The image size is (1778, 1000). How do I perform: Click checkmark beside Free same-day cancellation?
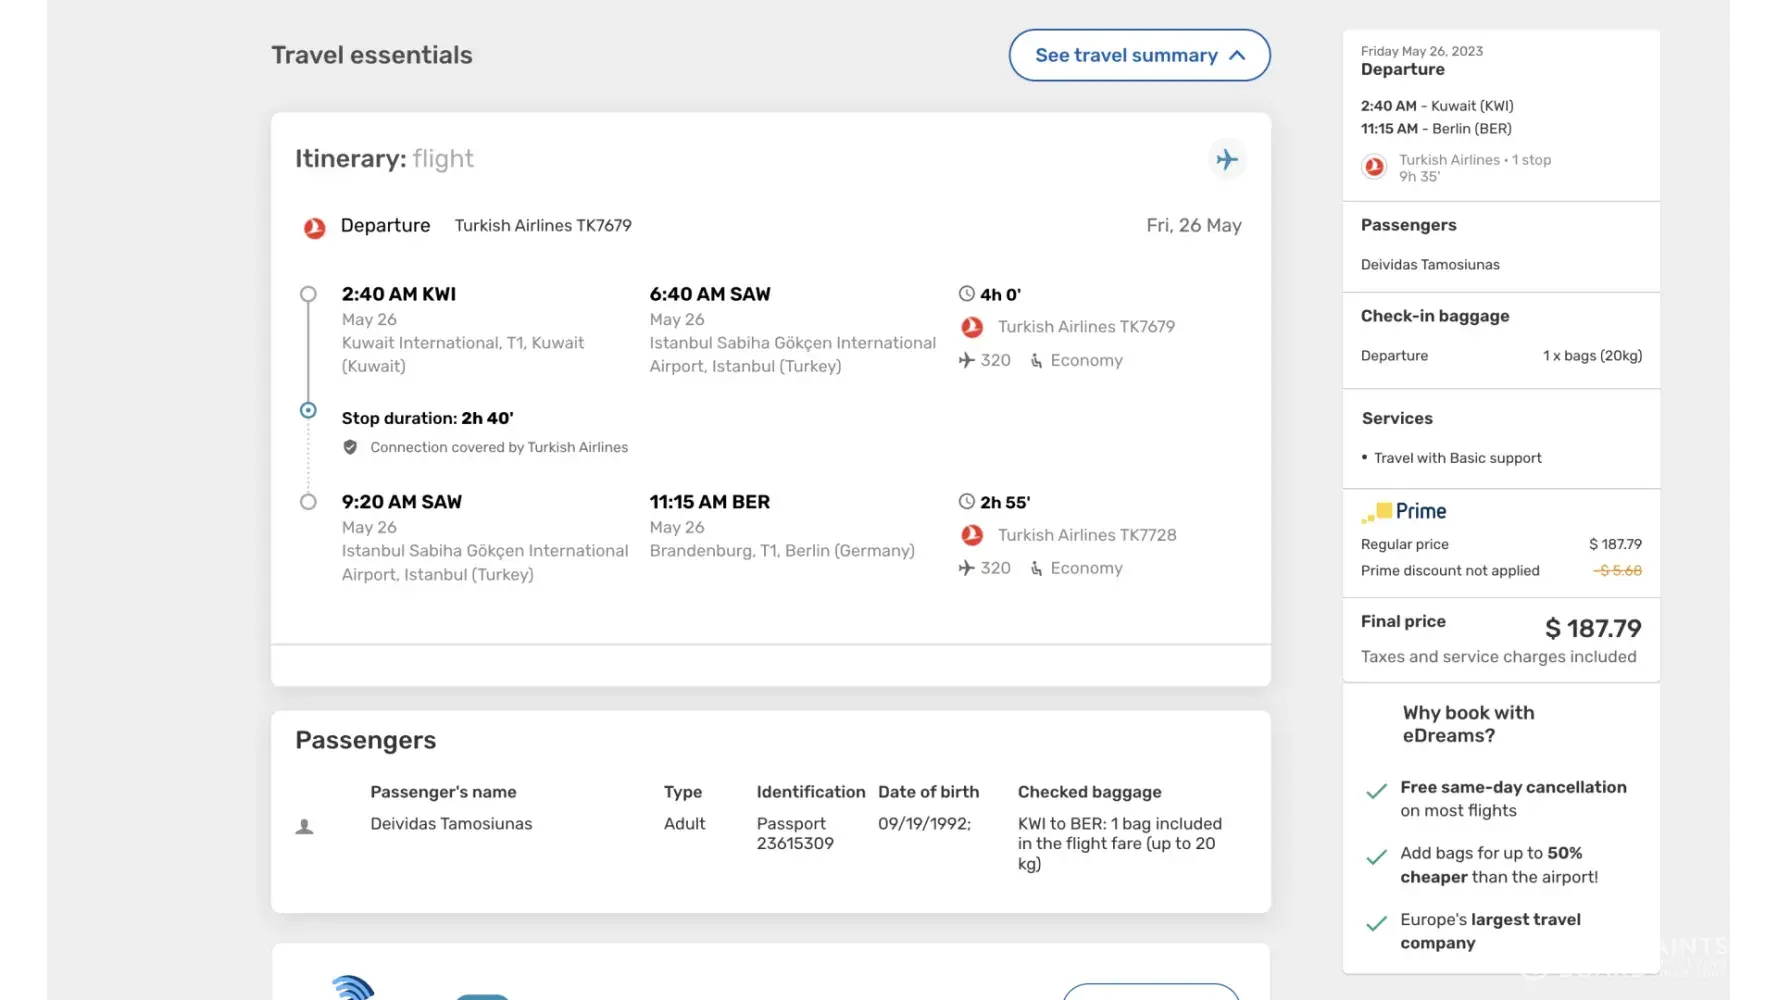[x=1376, y=791]
